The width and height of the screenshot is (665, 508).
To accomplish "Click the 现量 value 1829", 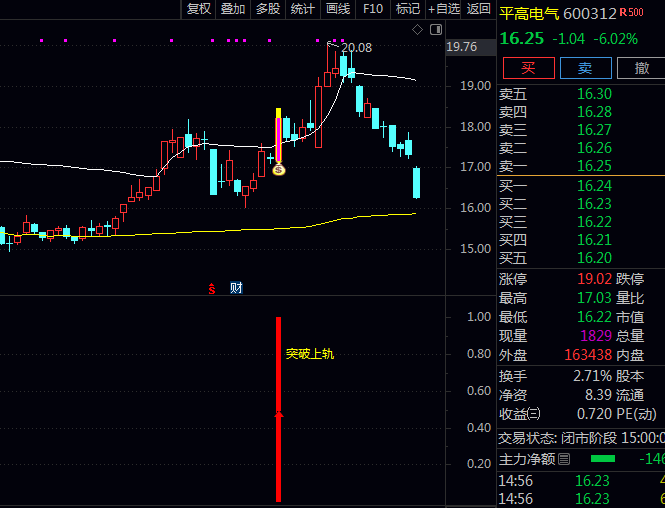I will (x=596, y=336).
